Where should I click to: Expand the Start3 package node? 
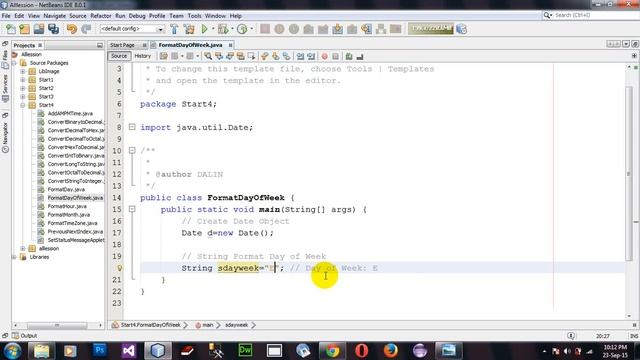[x=23, y=97]
